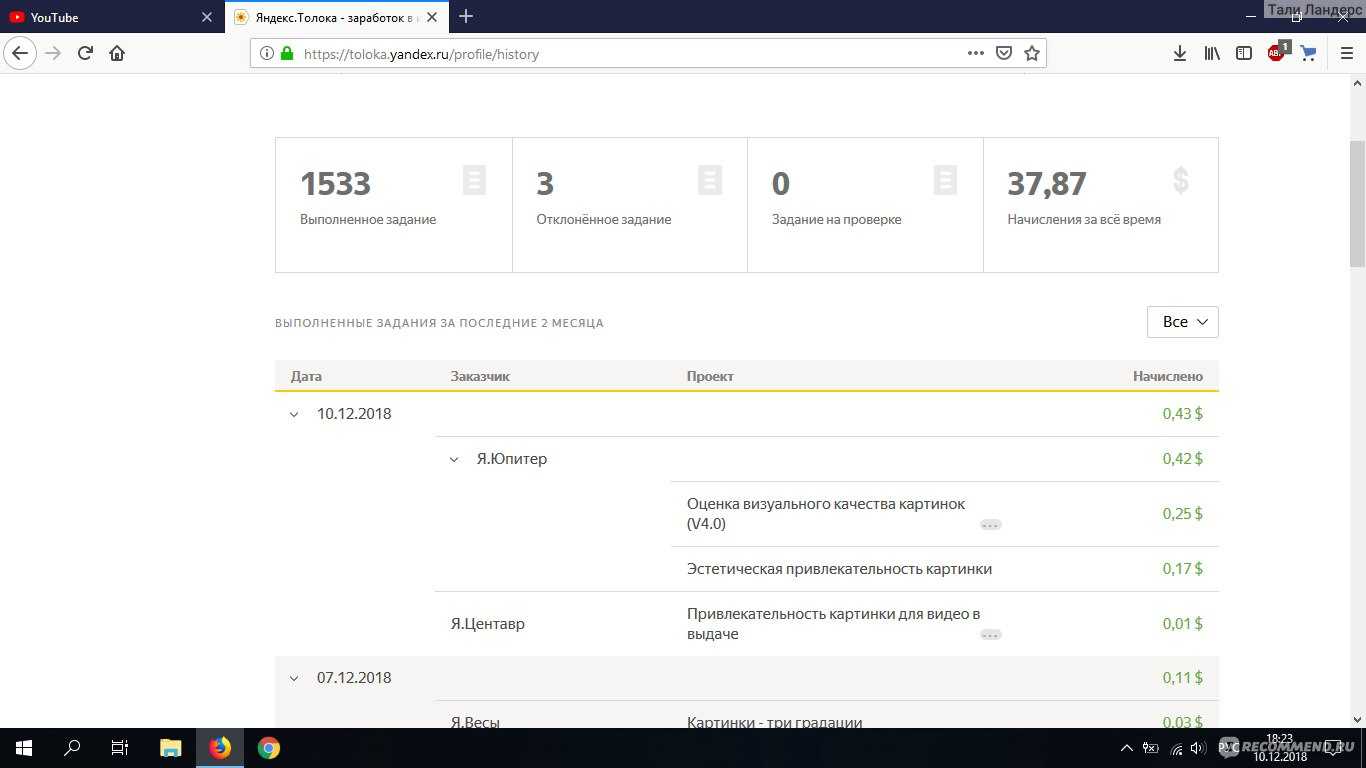Click the Я.Весы customer name
1366x768 pixels.
(475, 721)
